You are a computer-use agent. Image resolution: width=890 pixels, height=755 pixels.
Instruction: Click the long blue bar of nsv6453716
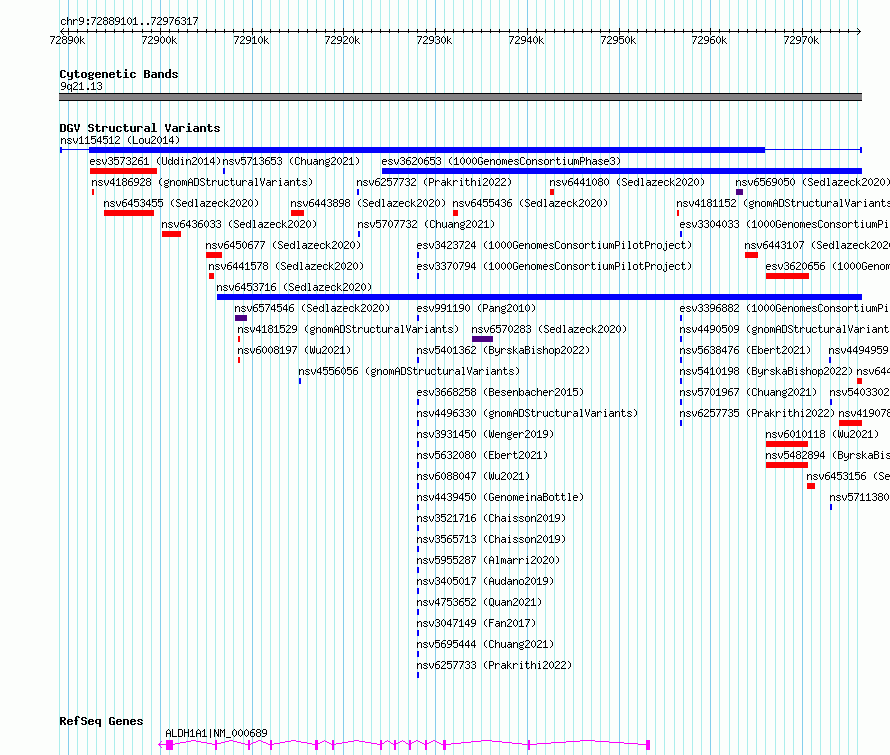point(539,297)
